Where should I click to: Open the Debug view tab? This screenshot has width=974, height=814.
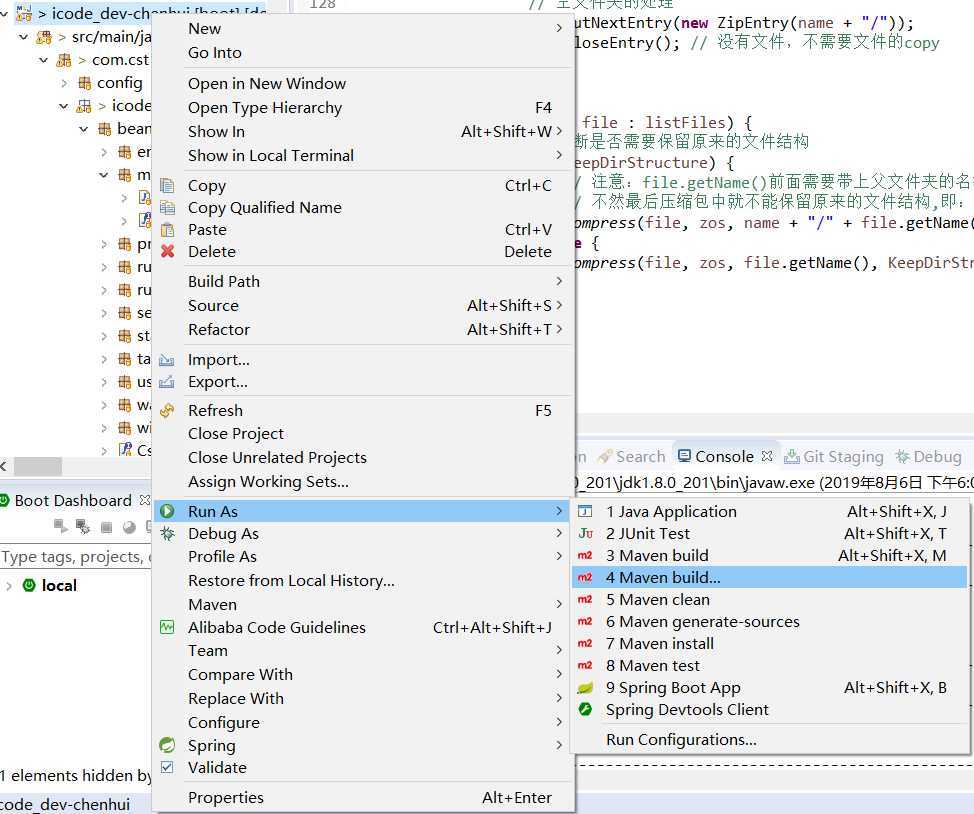[x=929, y=457]
